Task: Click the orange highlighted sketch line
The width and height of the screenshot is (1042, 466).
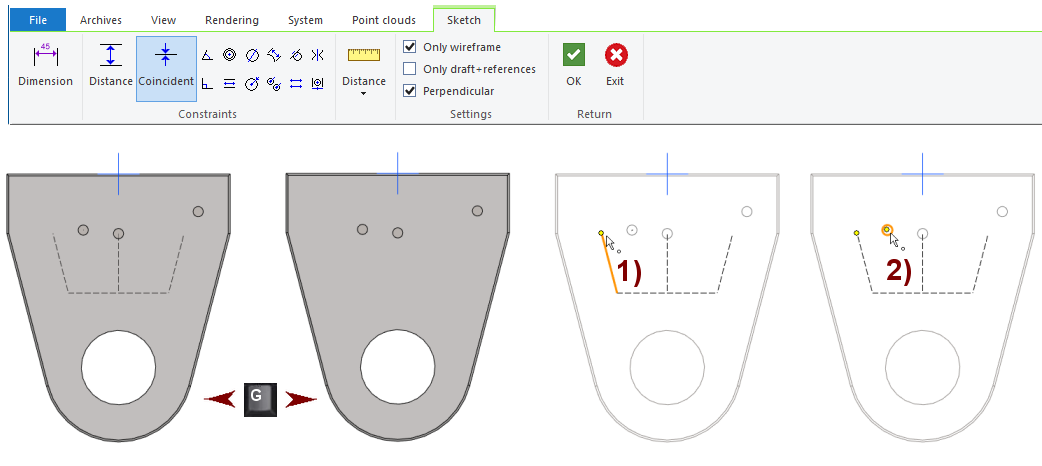Action: (608, 263)
